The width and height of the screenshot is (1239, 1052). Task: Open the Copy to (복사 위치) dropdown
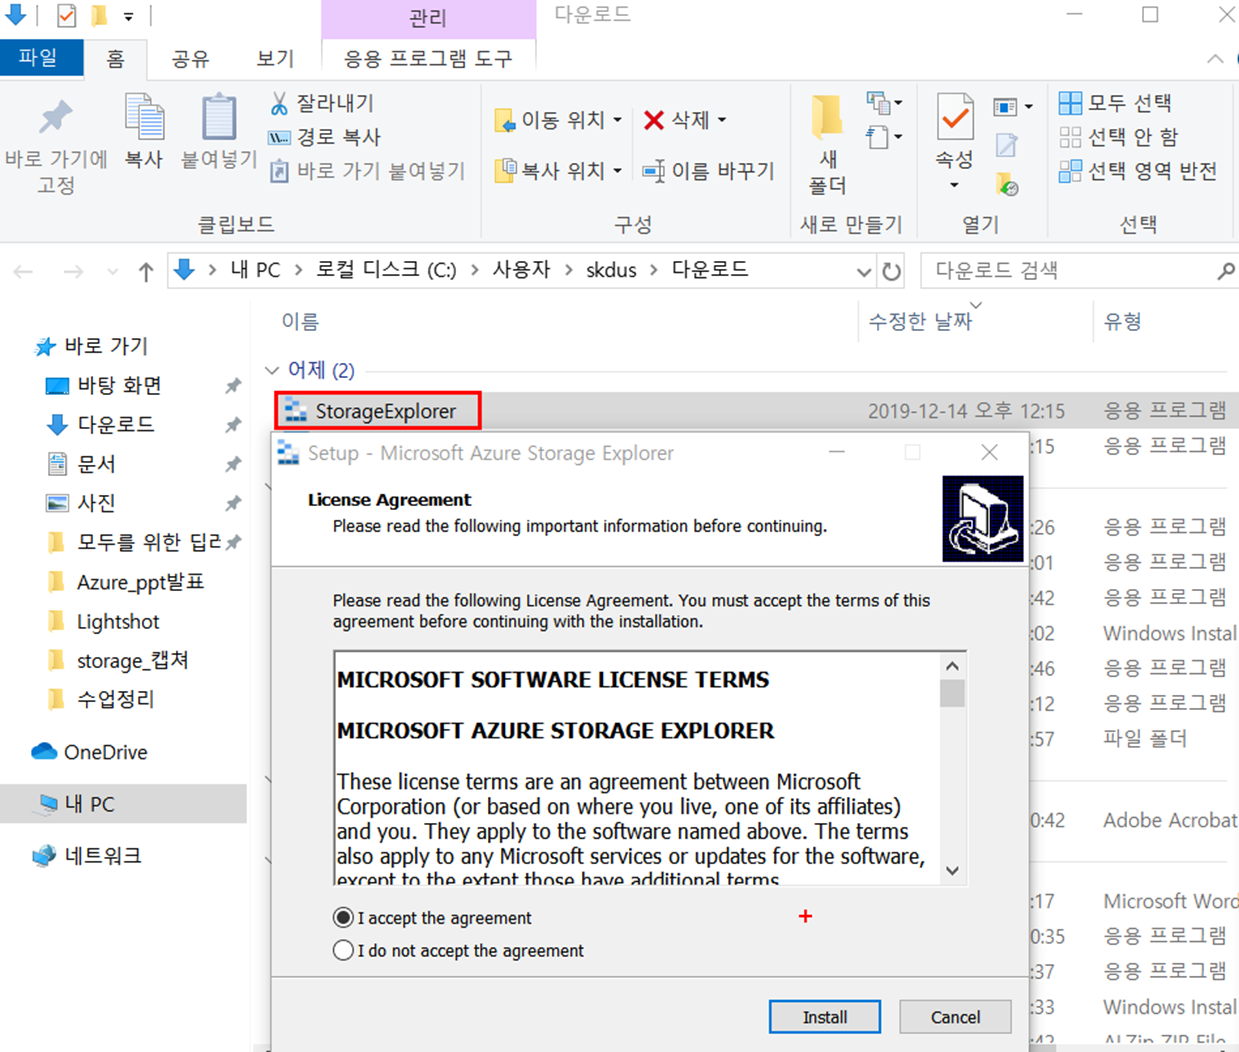tap(558, 171)
